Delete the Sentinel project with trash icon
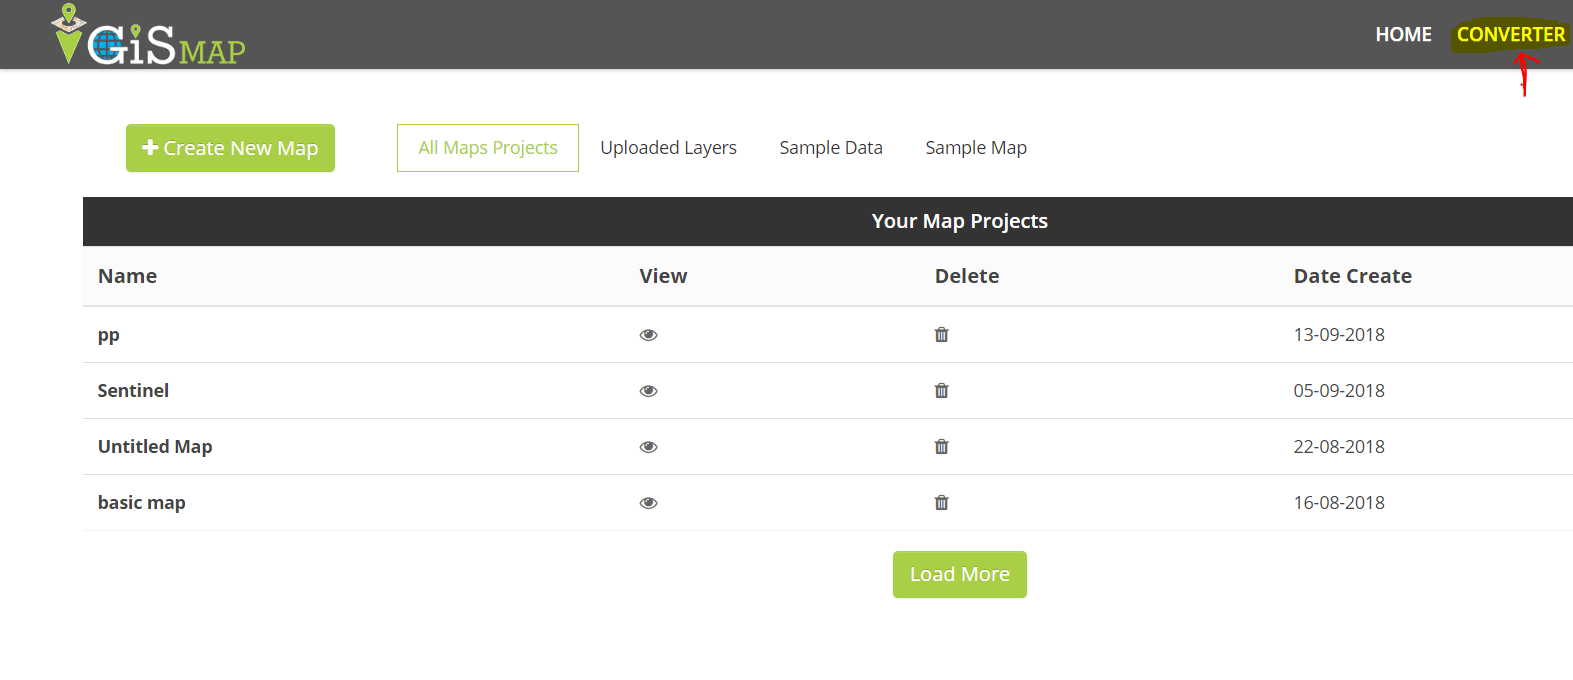The height and width of the screenshot is (680, 1573). [941, 391]
